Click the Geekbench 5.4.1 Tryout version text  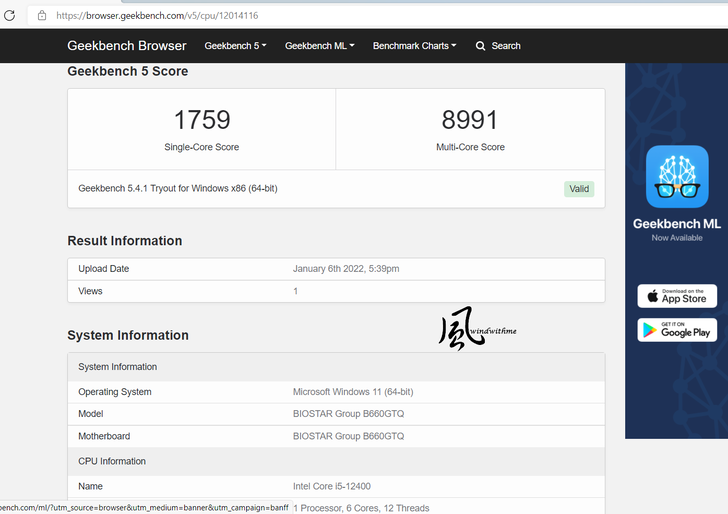178,188
